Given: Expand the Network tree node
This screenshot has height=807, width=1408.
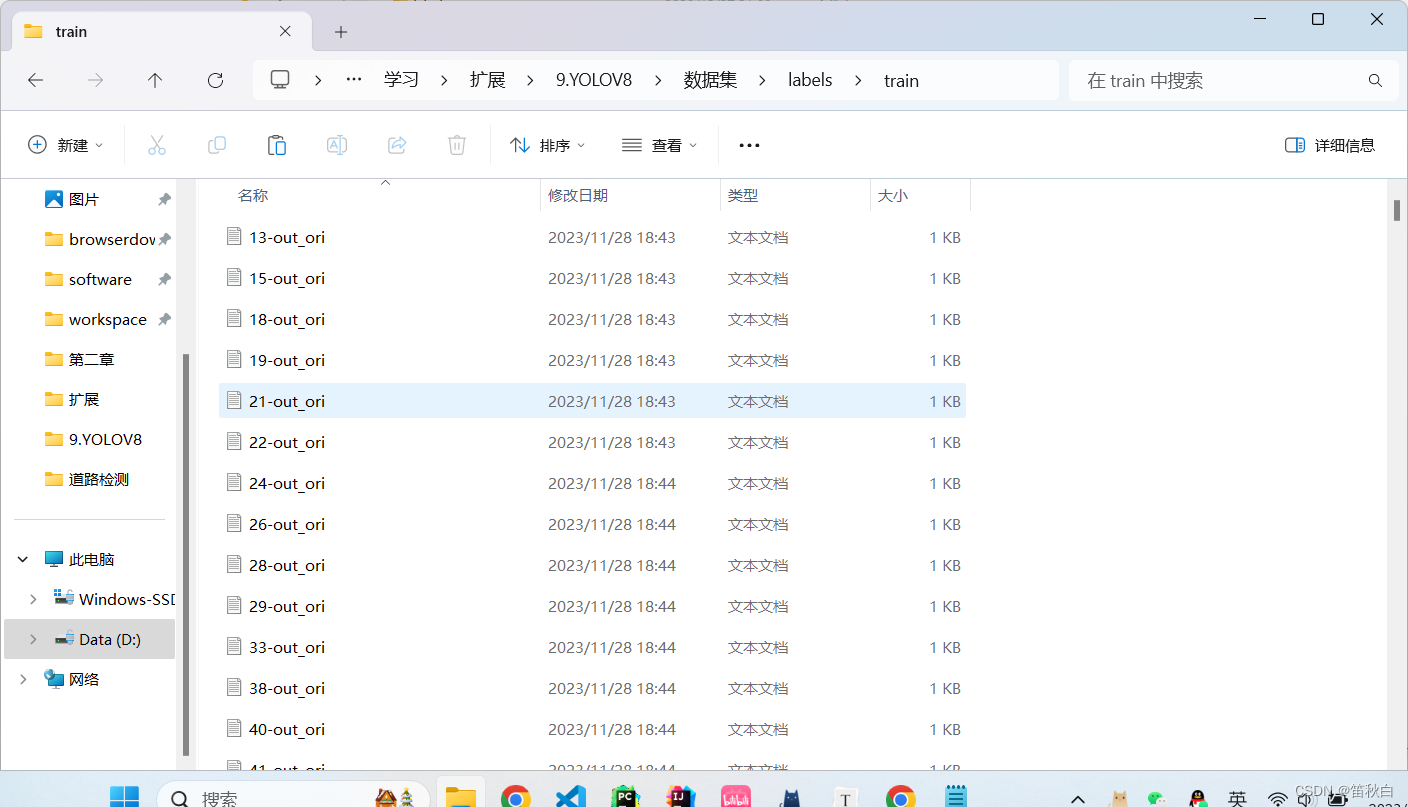Looking at the screenshot, I should 23,679.
